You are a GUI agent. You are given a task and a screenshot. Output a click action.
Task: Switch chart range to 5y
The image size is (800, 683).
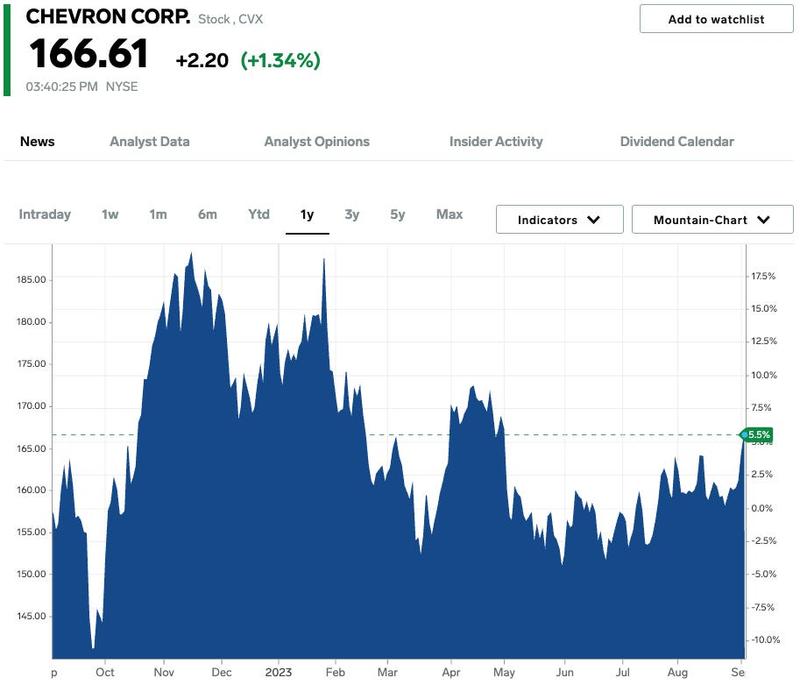[x=398, y=215]
